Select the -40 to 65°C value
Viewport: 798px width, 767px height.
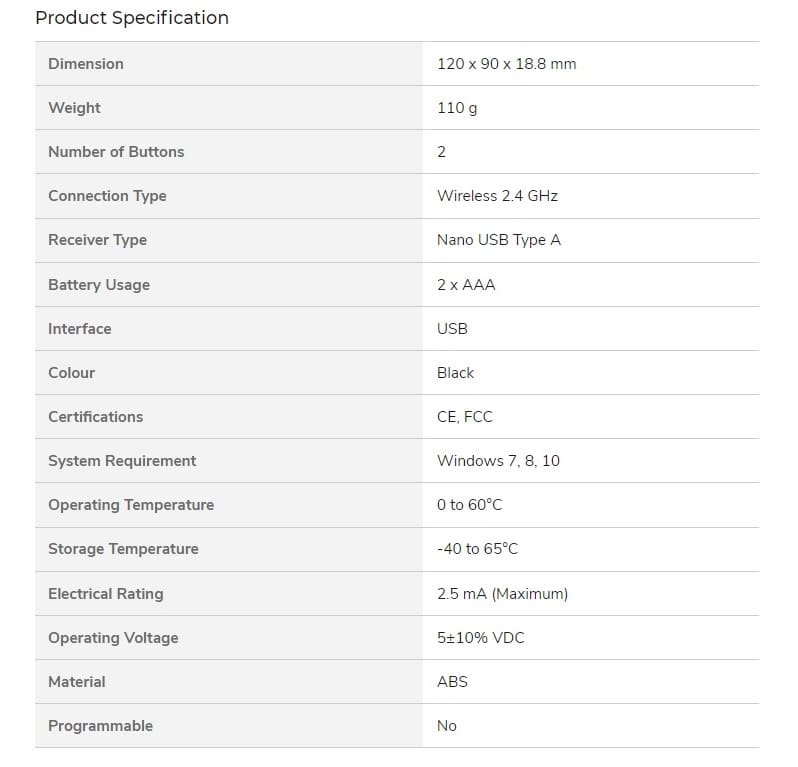[x=477, y=549]
